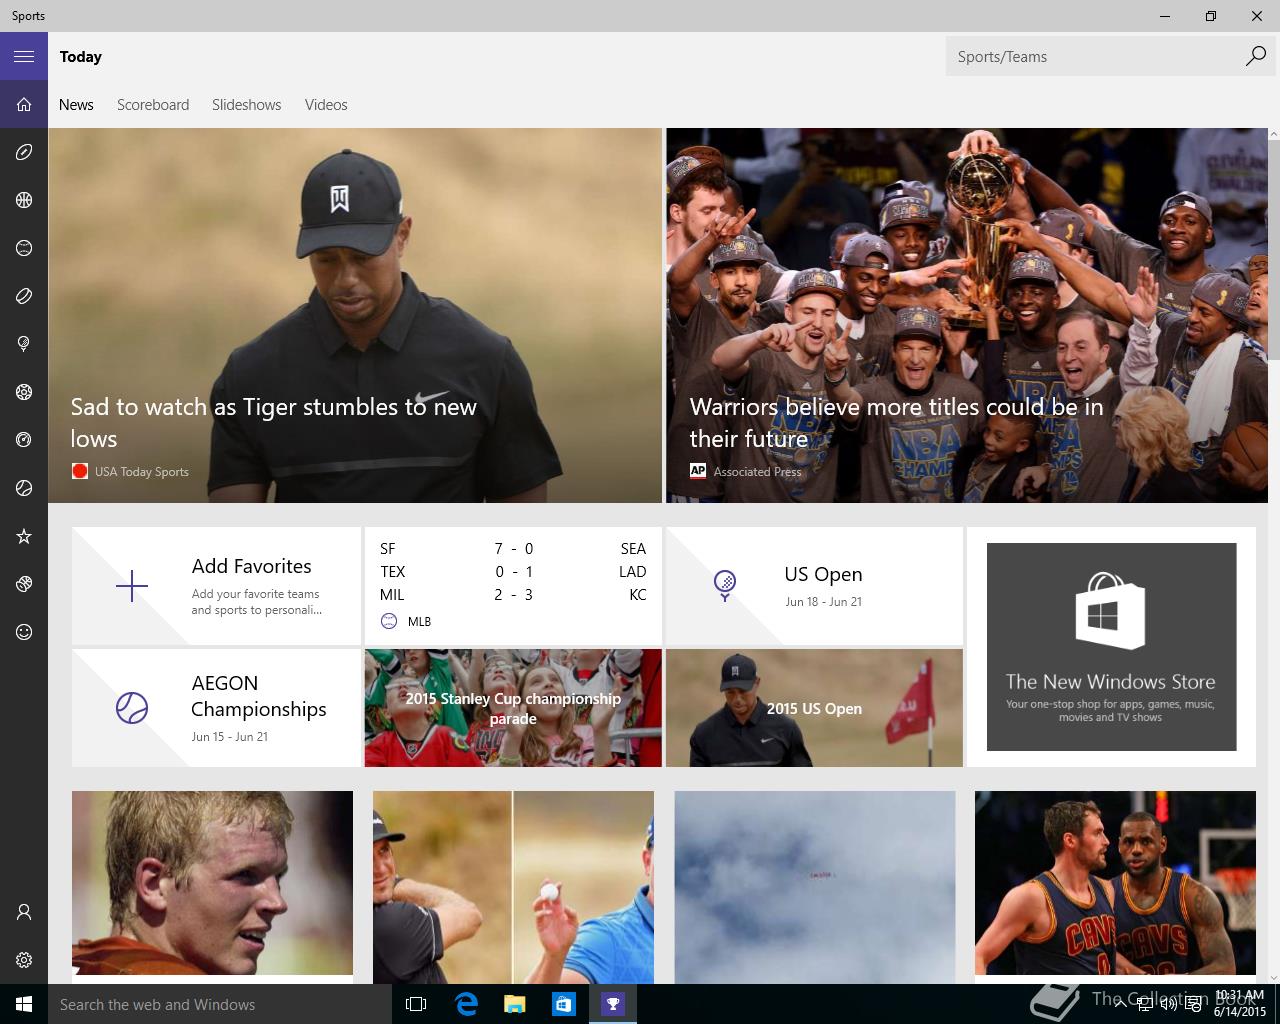The height and width of the screenshot is (1024, 1280).
Task: Click the Today page title
Action: (80, 56)
